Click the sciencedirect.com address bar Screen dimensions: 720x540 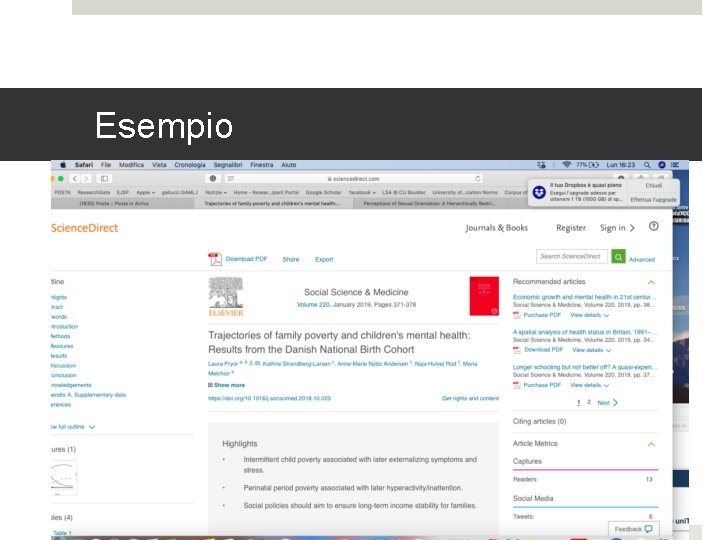point(354,179)
